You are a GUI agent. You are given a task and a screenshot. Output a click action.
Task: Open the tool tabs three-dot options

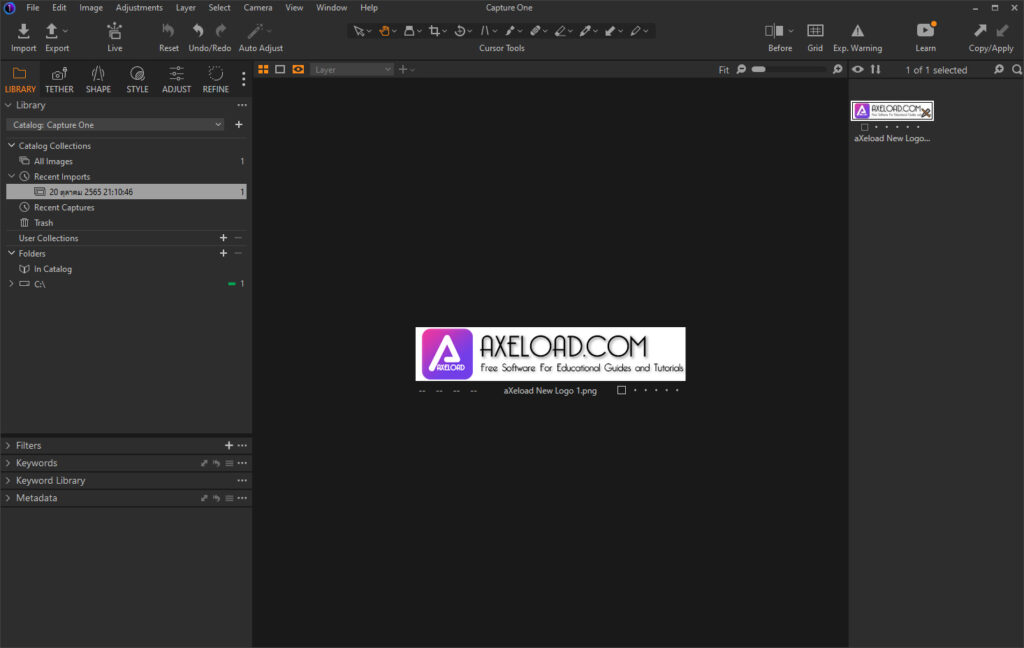pyautogui.click(x=244, y=79)
